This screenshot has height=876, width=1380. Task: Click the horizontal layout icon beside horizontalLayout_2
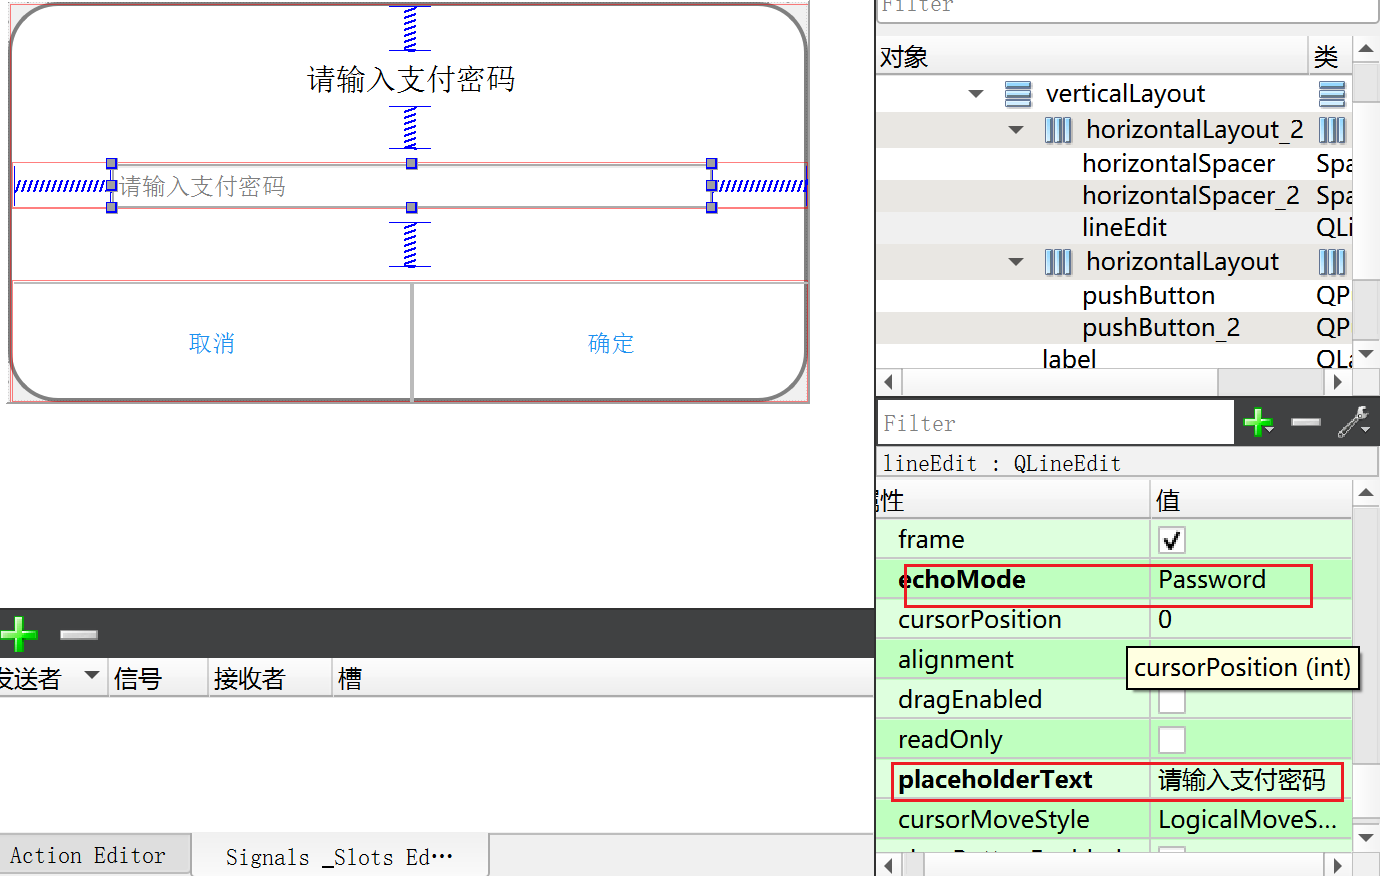tap(1057, 129)
